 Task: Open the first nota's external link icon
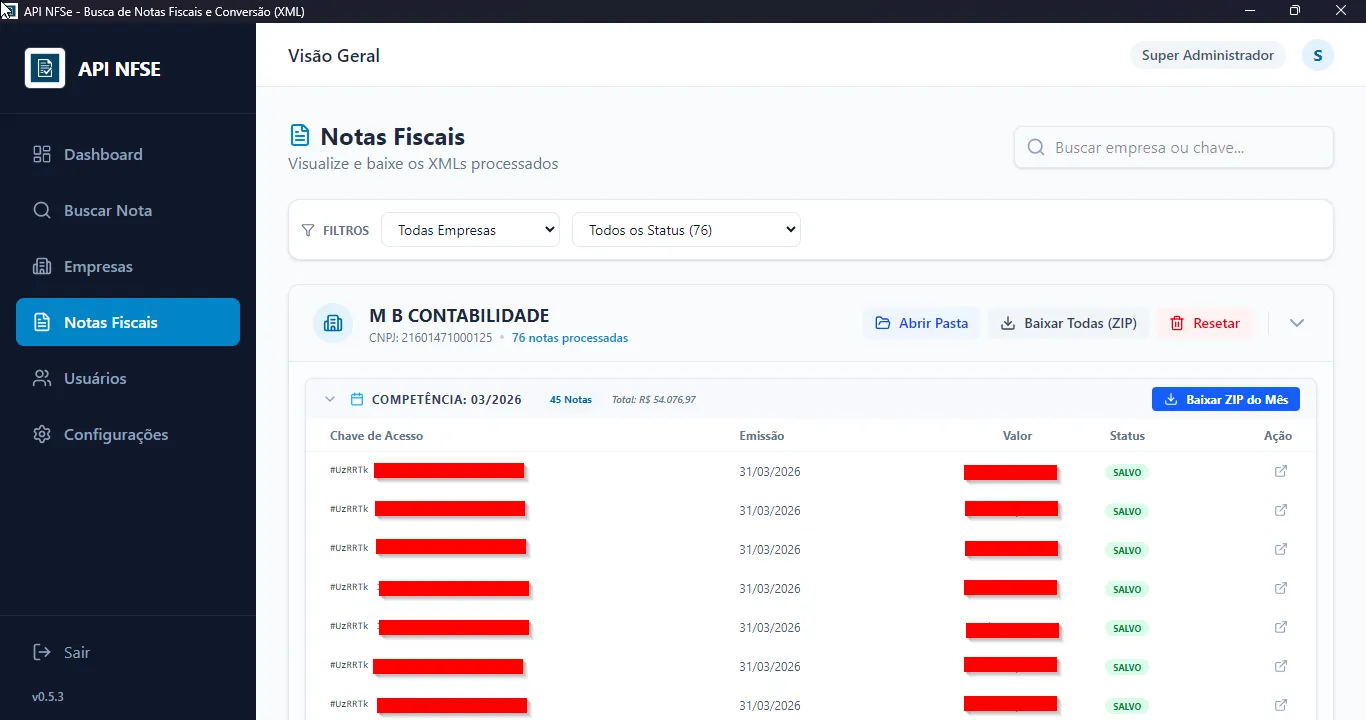pos(1281,471)
